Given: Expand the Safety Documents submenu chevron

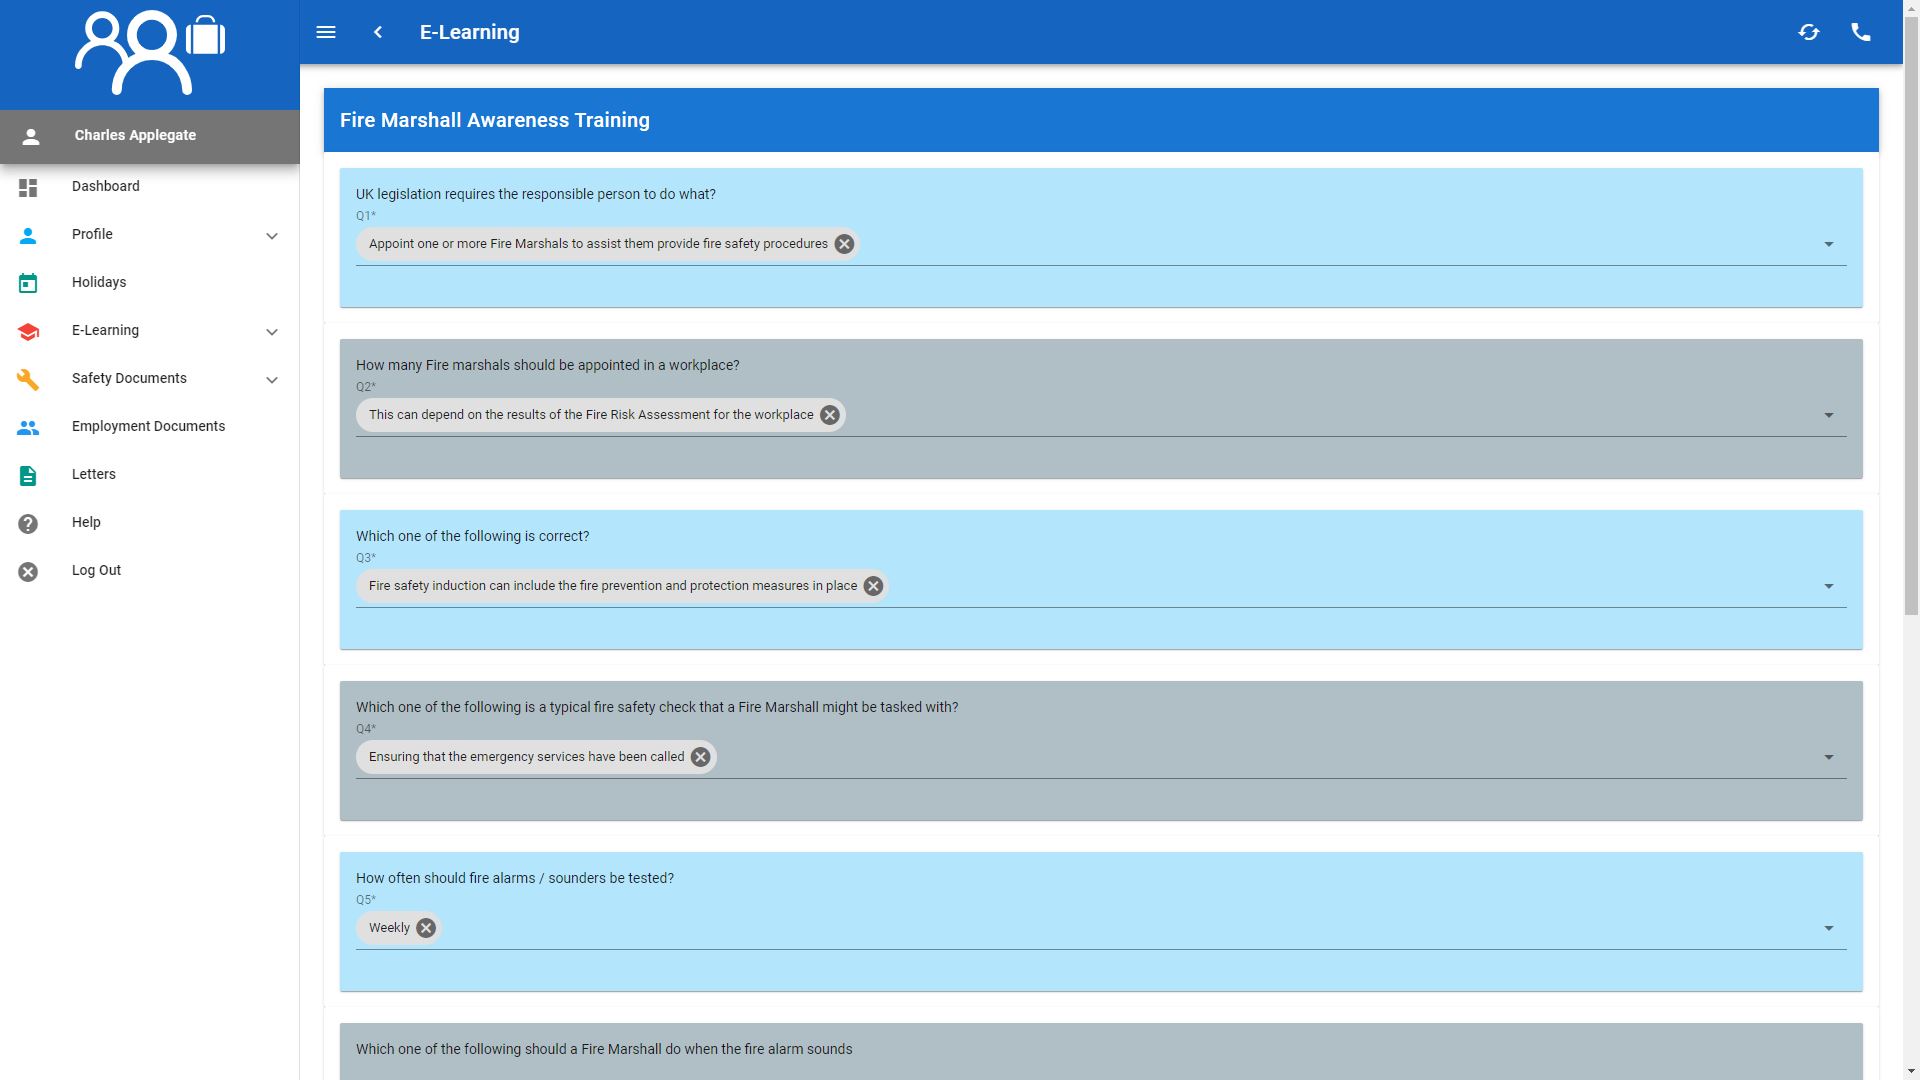Looking at the screenshot, I should (x=271, y=380).
